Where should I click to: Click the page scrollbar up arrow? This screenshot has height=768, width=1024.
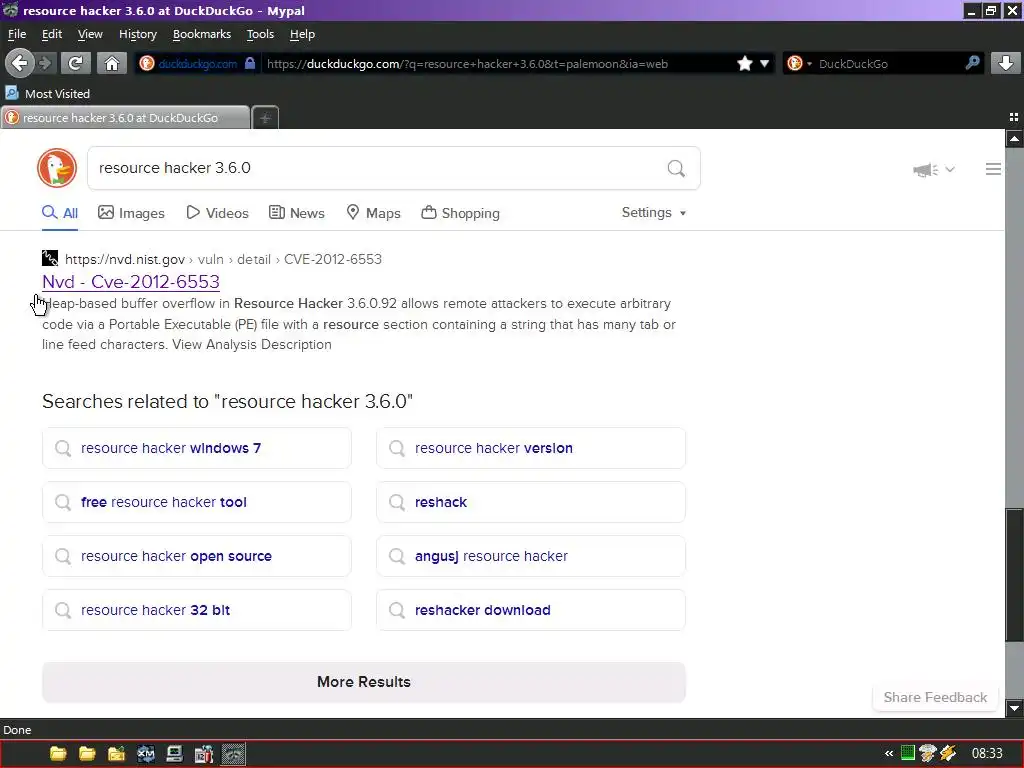[1014, 138]
